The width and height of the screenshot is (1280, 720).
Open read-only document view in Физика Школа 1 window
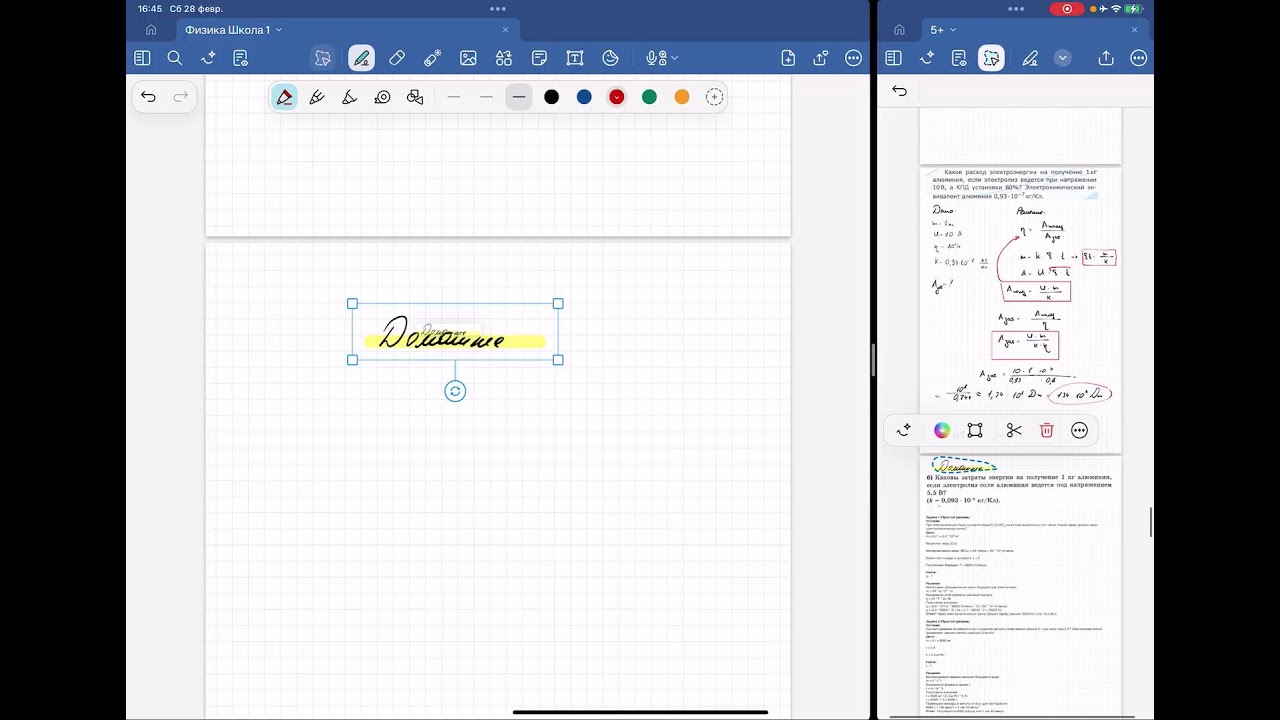tap(241, 58)
